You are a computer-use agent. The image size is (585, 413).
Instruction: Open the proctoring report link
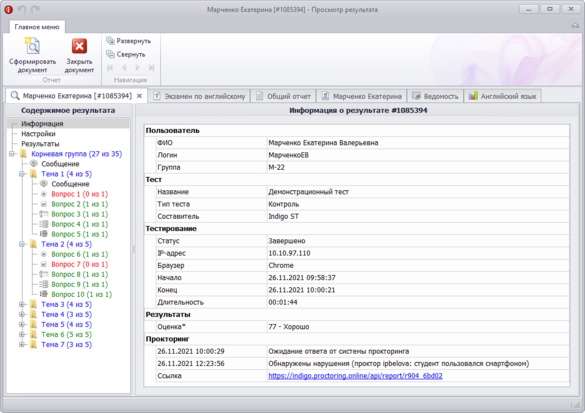pos(355,376)
